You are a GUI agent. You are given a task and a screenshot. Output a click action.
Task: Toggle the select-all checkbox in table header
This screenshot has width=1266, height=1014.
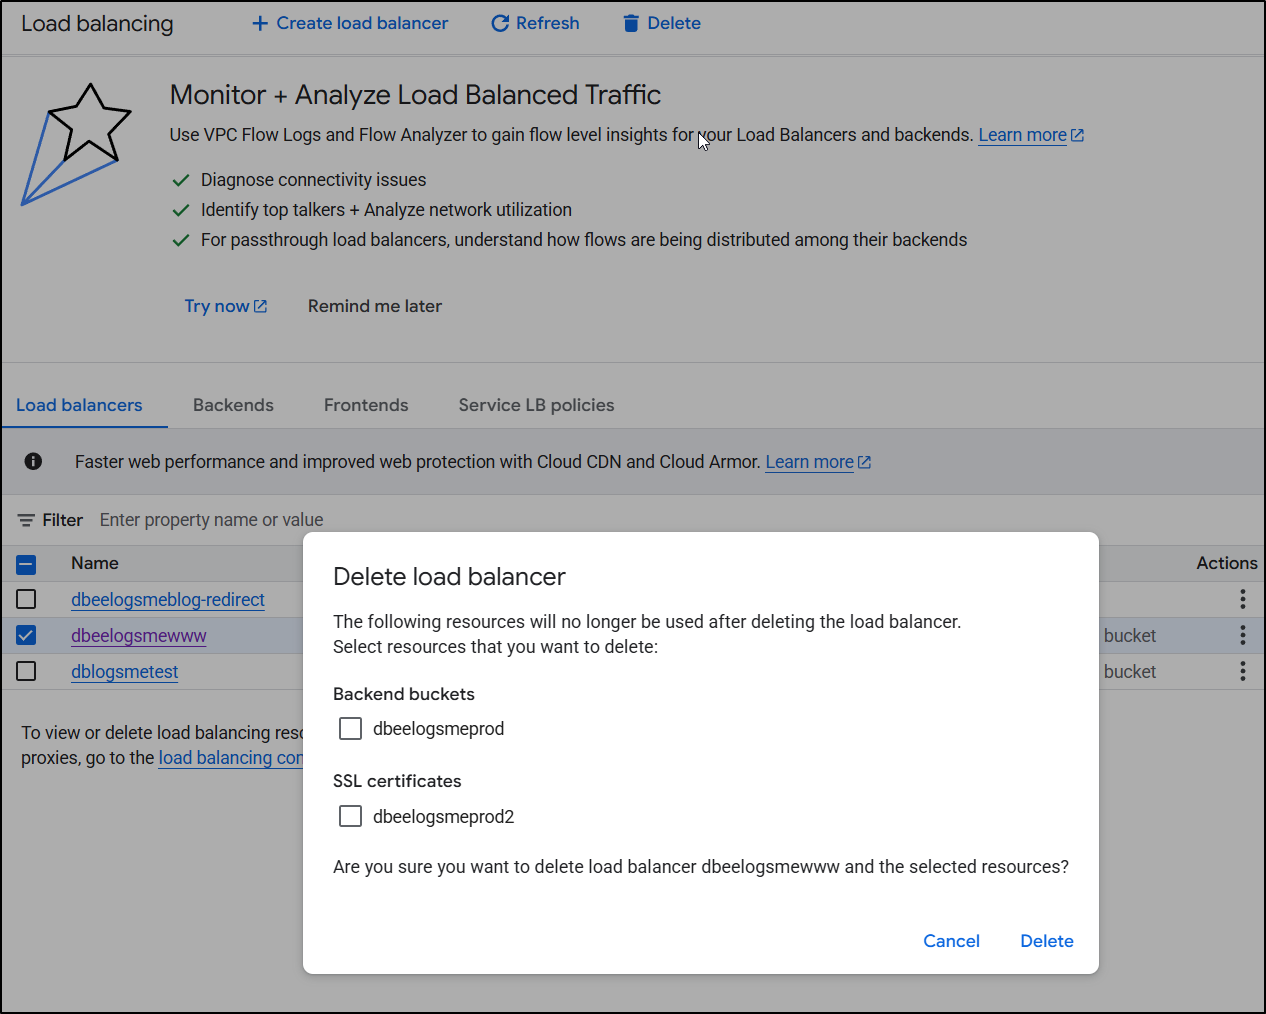coord(27,564)
